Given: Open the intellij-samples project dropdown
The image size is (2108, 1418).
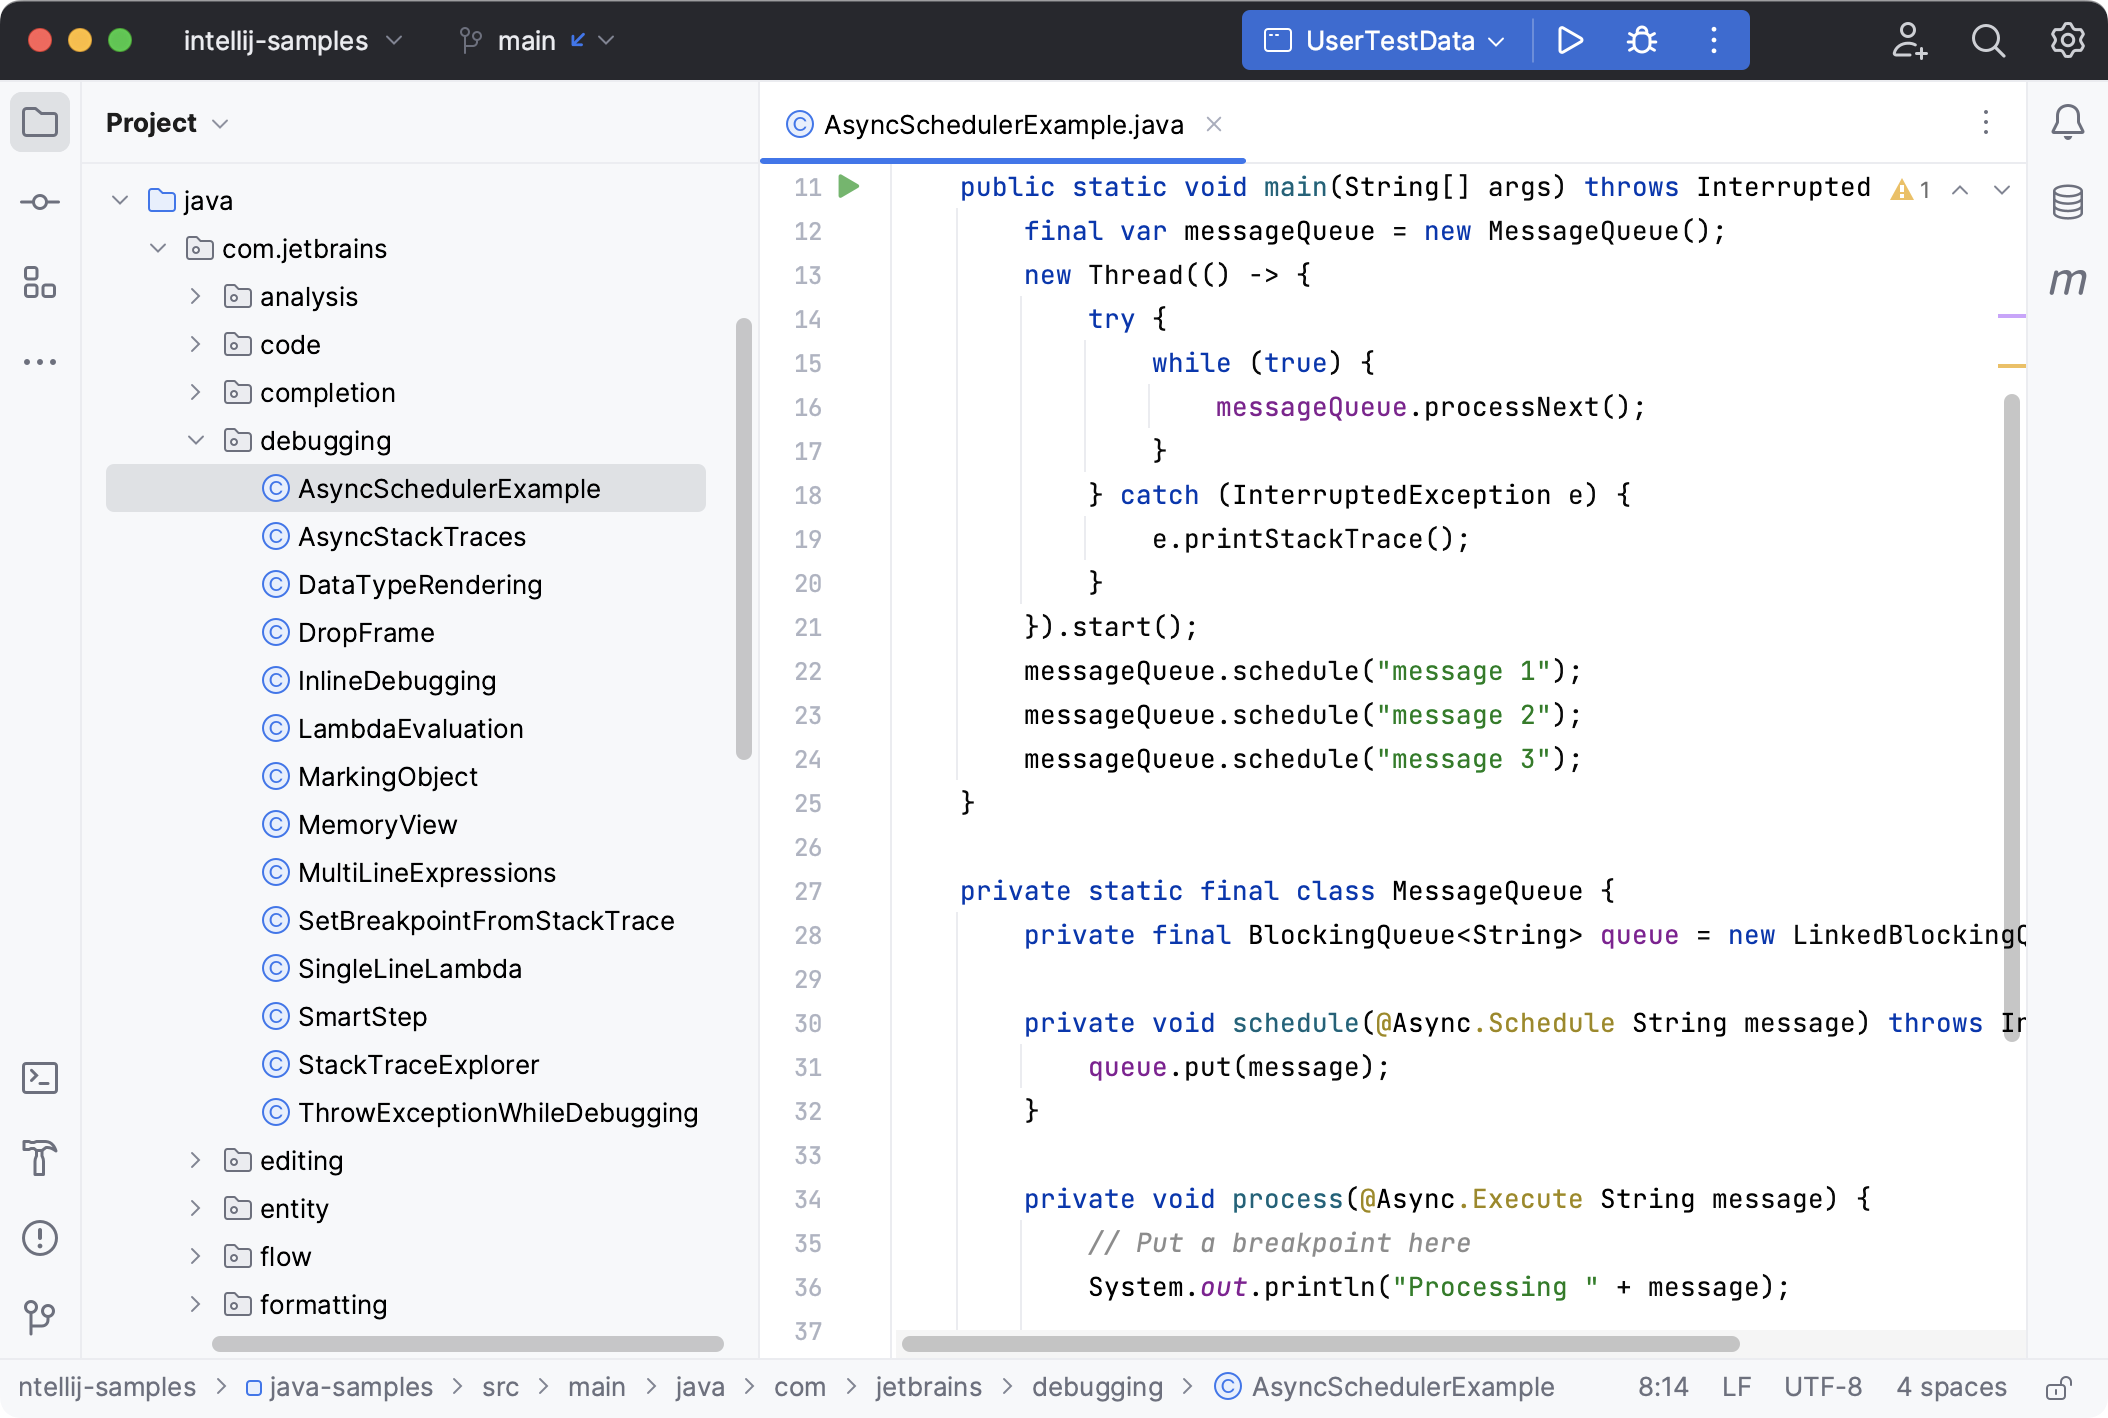Looking at the screenshot, I should point(293,40).
